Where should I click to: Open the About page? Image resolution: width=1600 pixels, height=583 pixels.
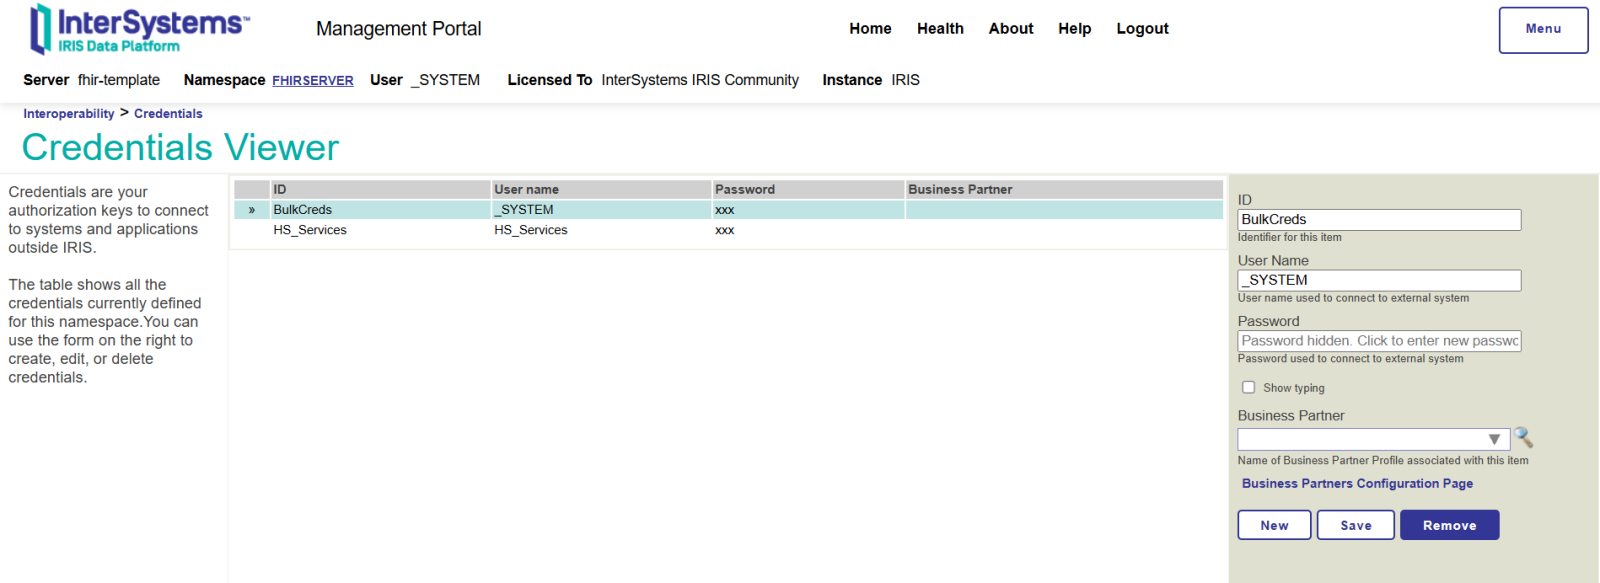click(x=1011, y=29)
